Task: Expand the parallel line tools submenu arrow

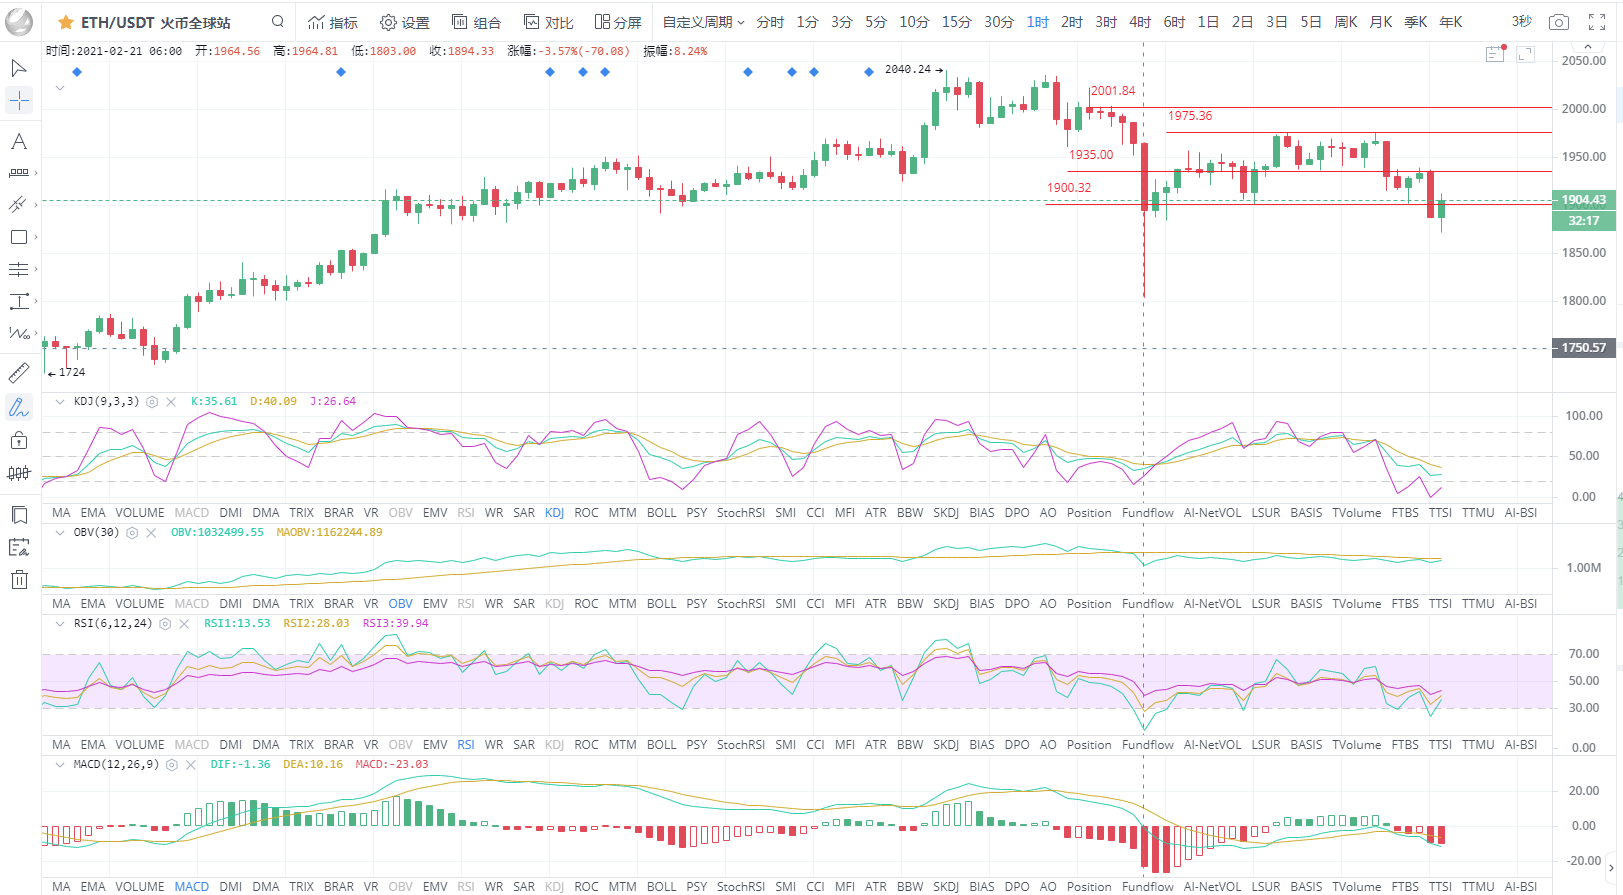Action: (36, 204)
